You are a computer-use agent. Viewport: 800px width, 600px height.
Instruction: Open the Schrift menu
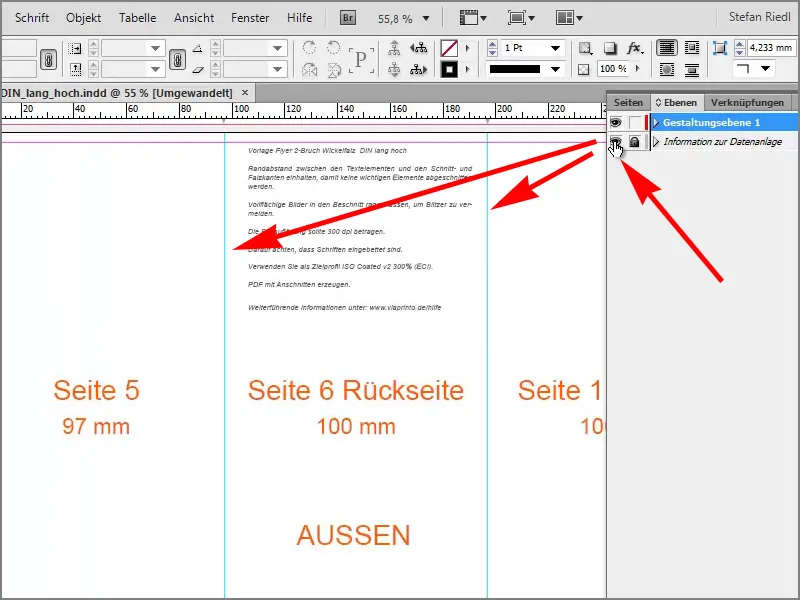coord(32,18)
